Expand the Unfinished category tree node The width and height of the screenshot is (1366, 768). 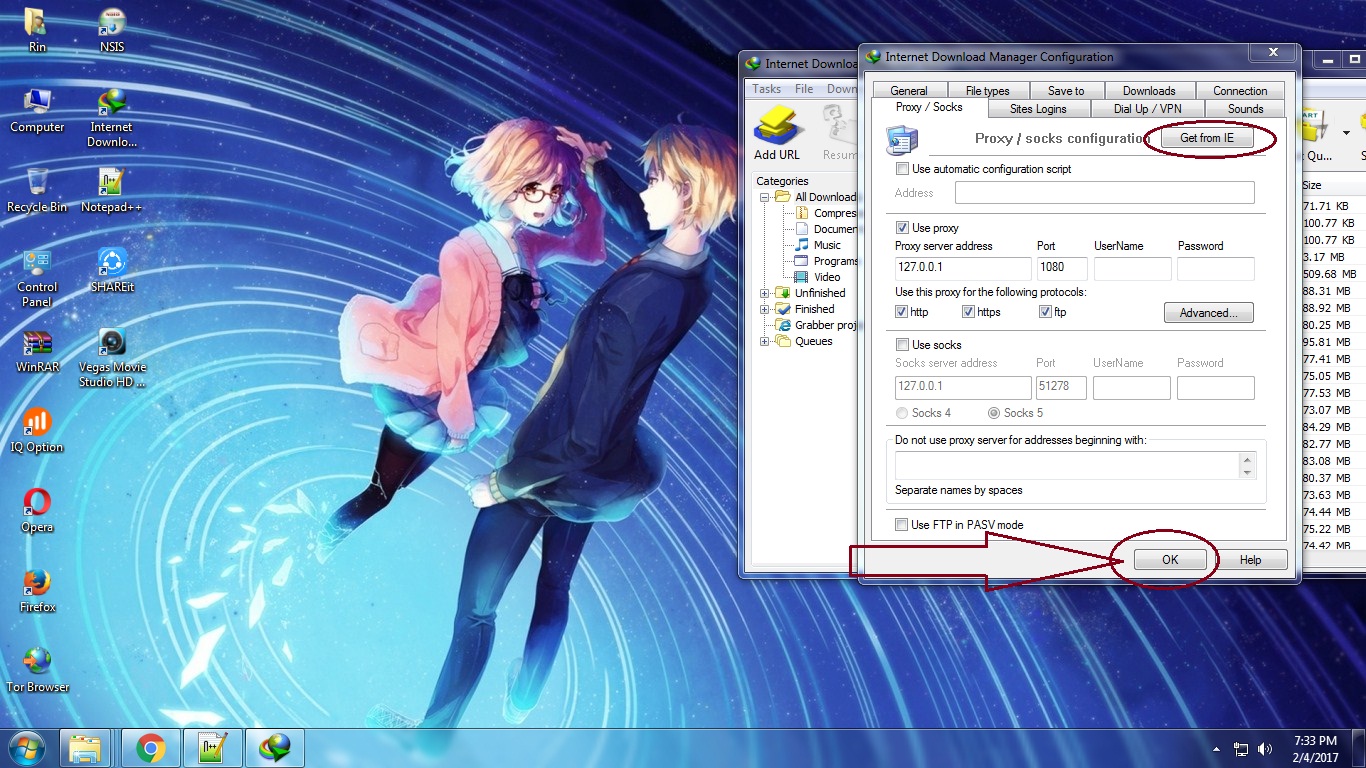tap(765, 293)
